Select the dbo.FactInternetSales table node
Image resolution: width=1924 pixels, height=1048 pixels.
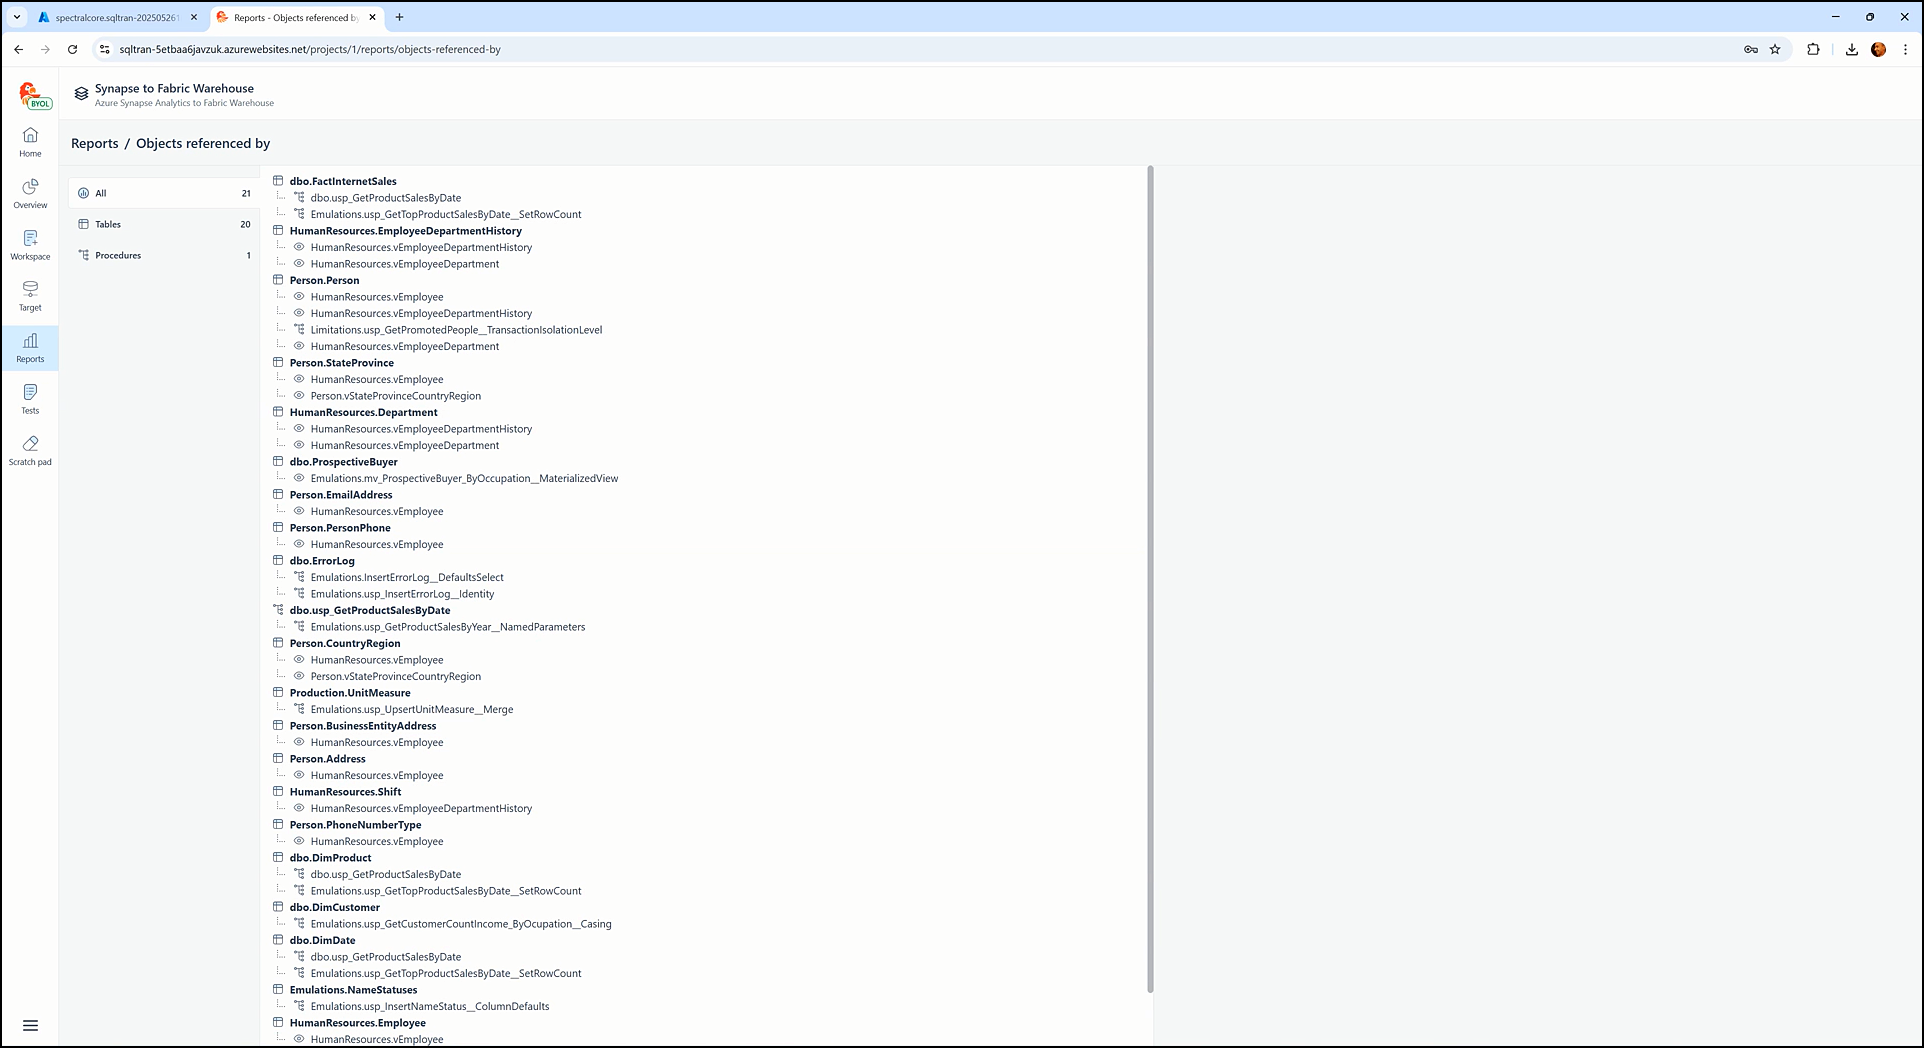pyautogui.click(x=343, y=181)
